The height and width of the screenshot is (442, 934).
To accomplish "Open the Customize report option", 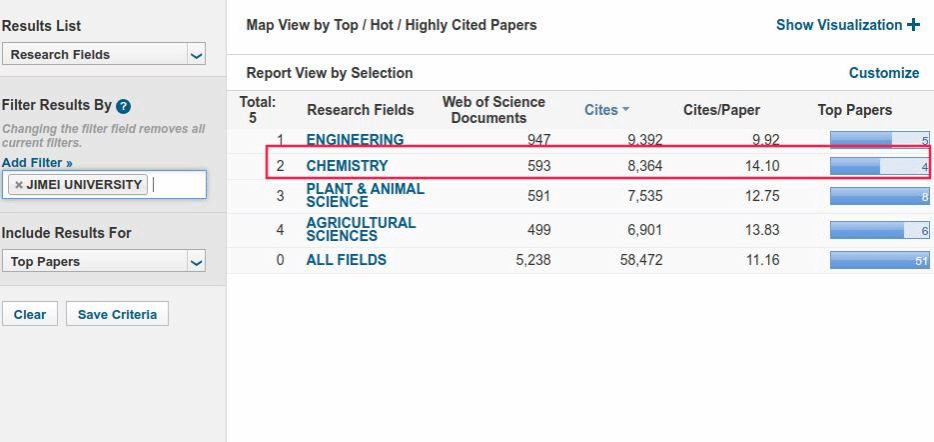I will coord(883,73).
